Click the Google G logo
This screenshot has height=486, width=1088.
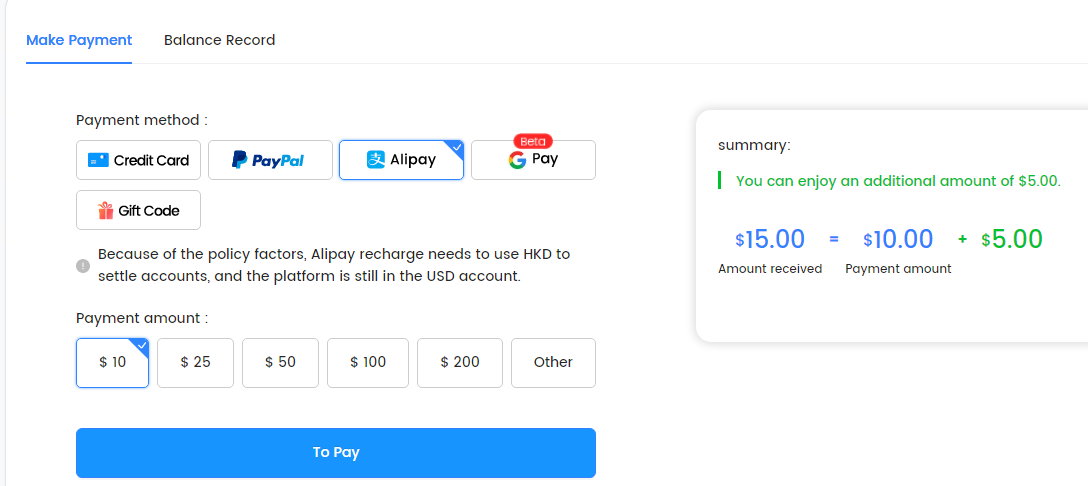click(x=517, y=160)
